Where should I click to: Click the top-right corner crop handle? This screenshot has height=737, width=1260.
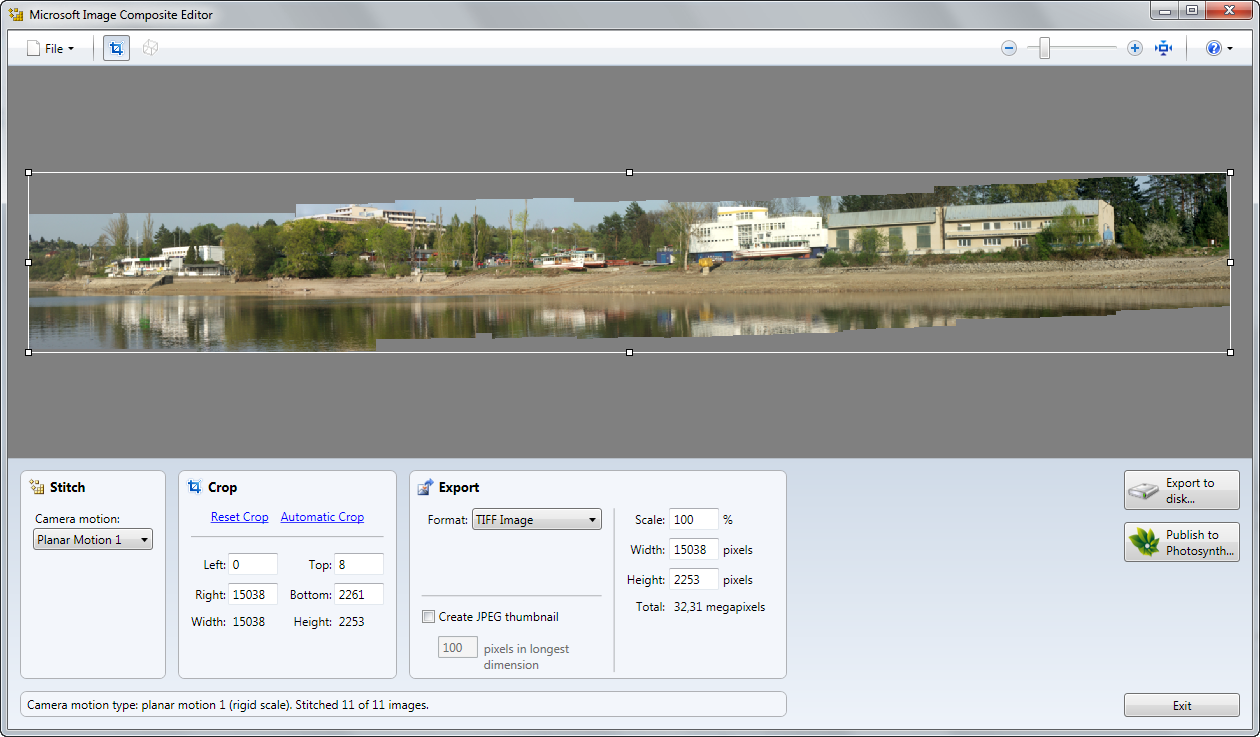click(1230, 173)
